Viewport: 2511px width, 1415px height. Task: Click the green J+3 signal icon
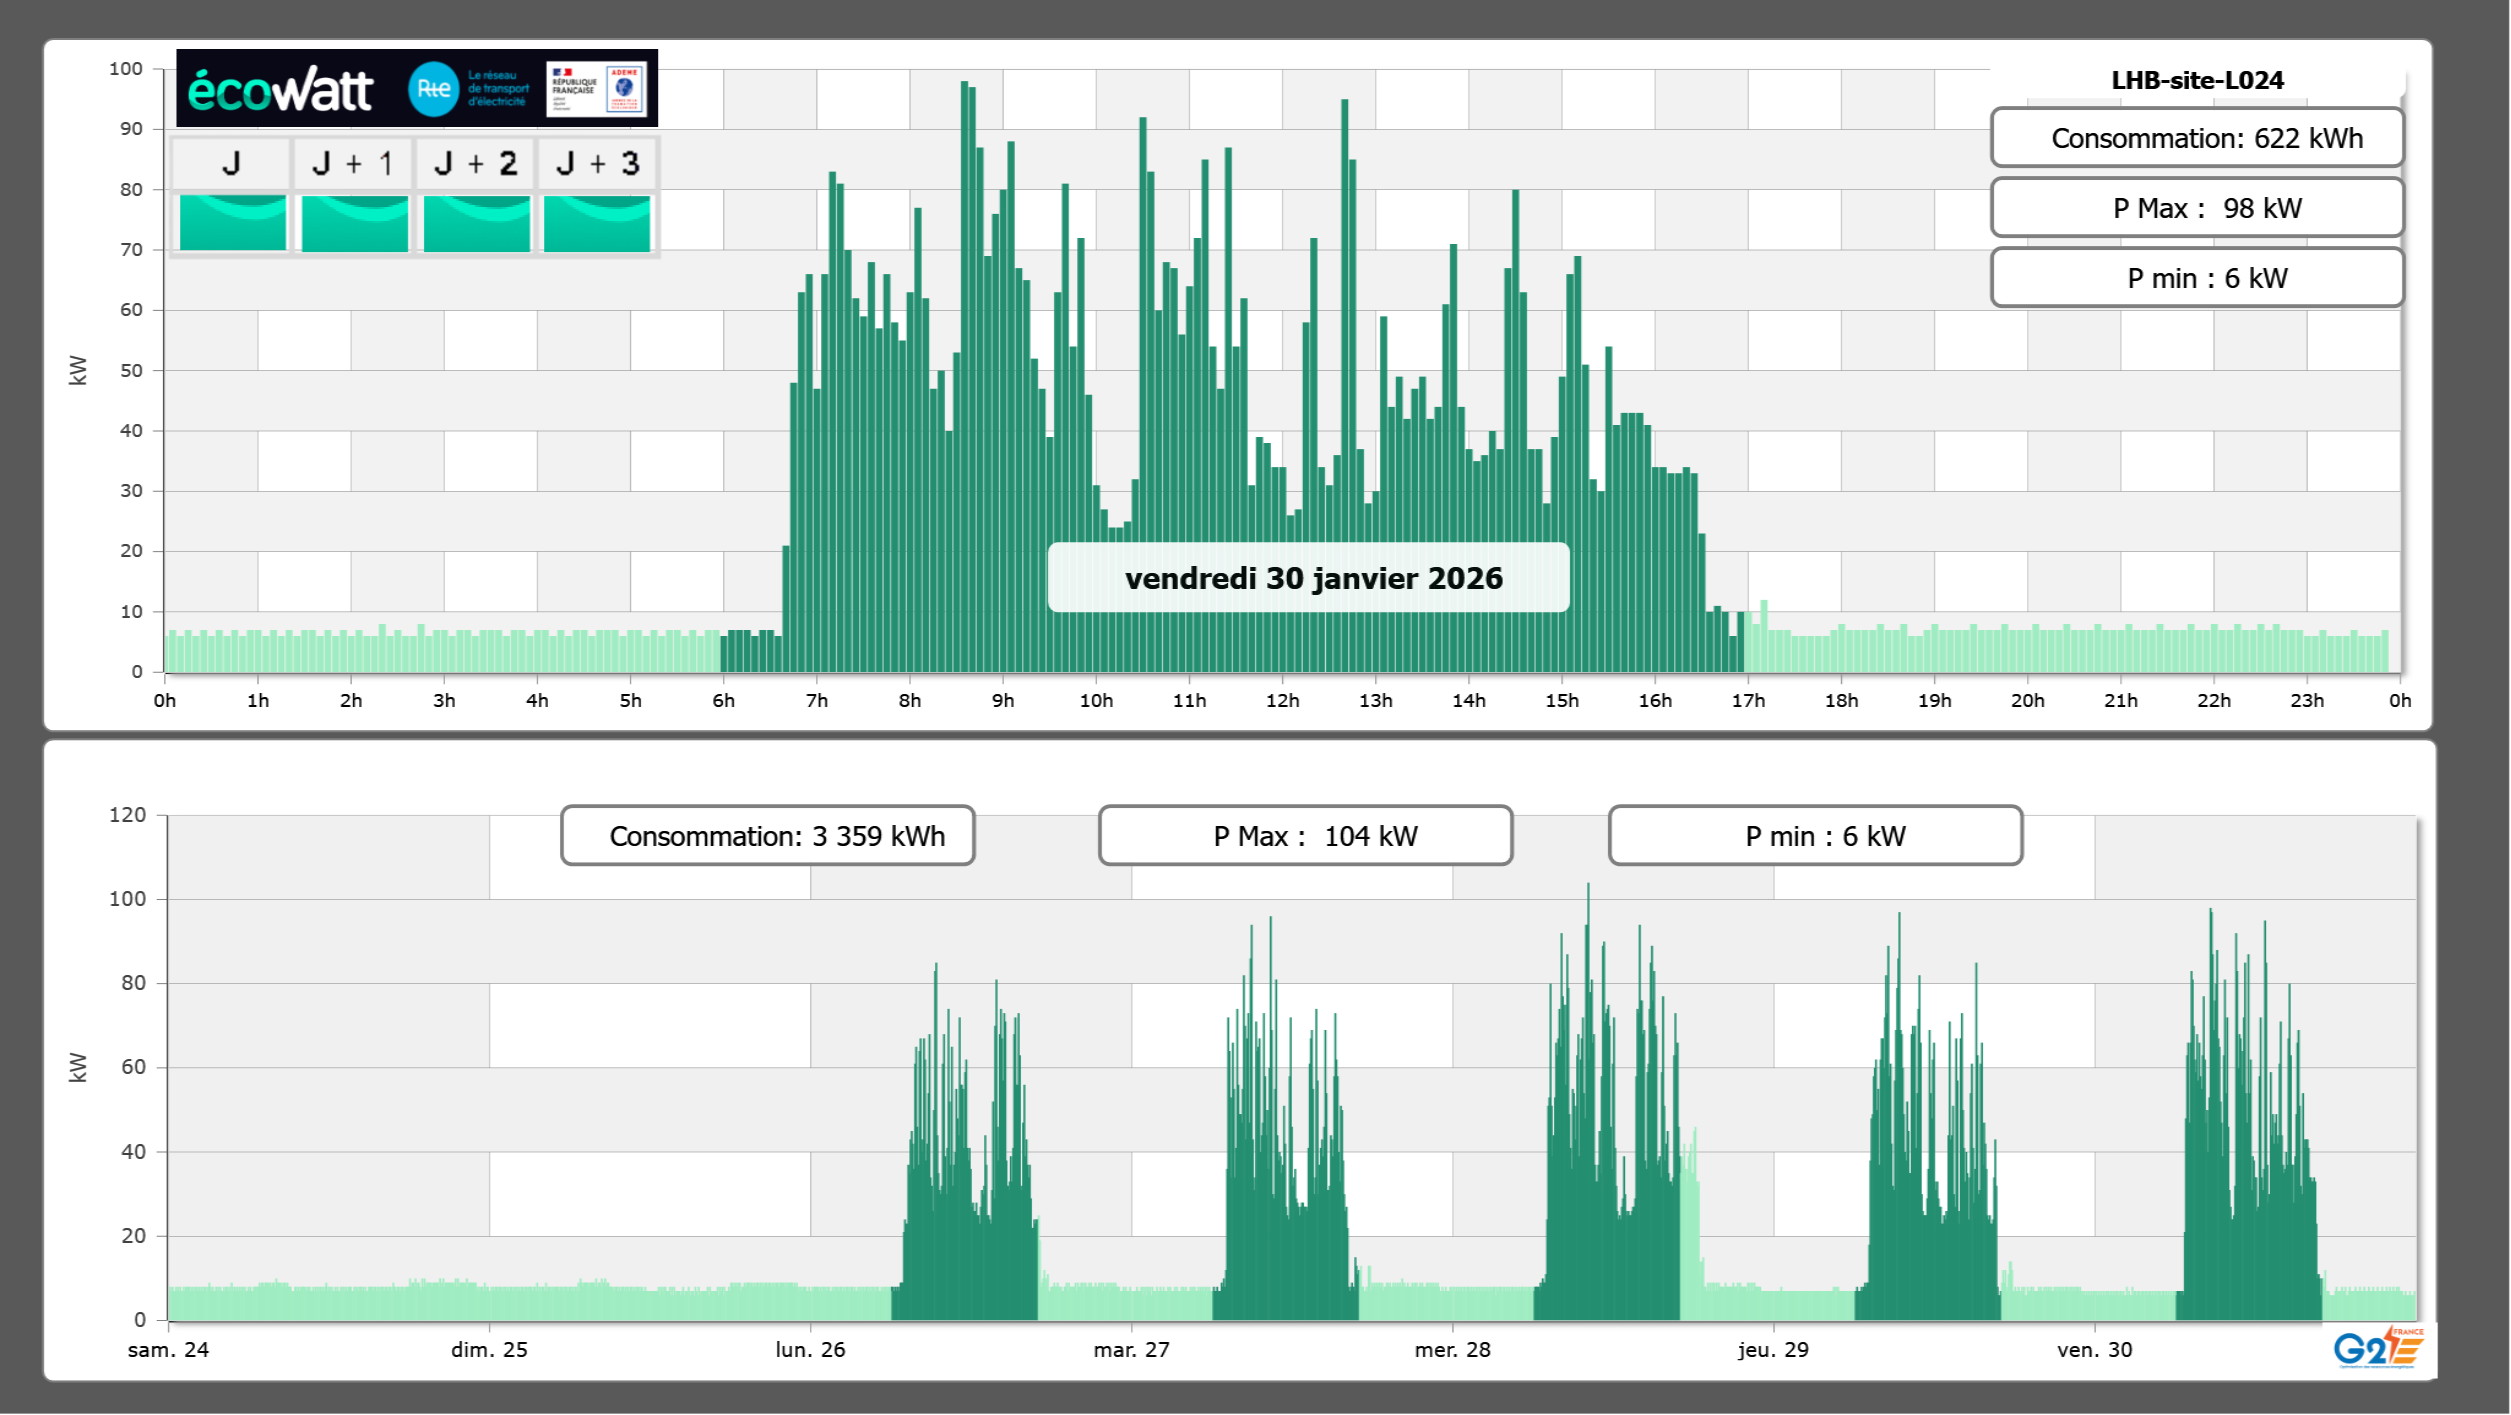tap(597, 222)
